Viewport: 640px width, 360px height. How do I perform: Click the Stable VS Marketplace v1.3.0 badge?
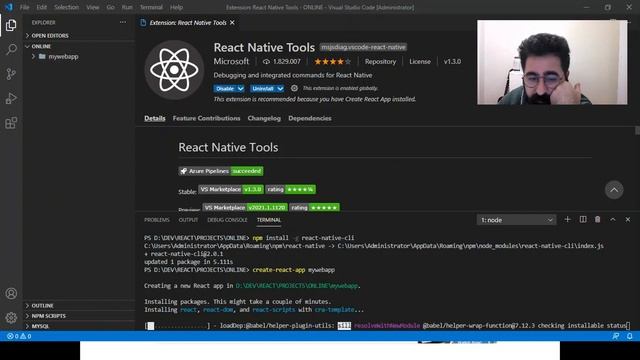[x=231, y=189]
